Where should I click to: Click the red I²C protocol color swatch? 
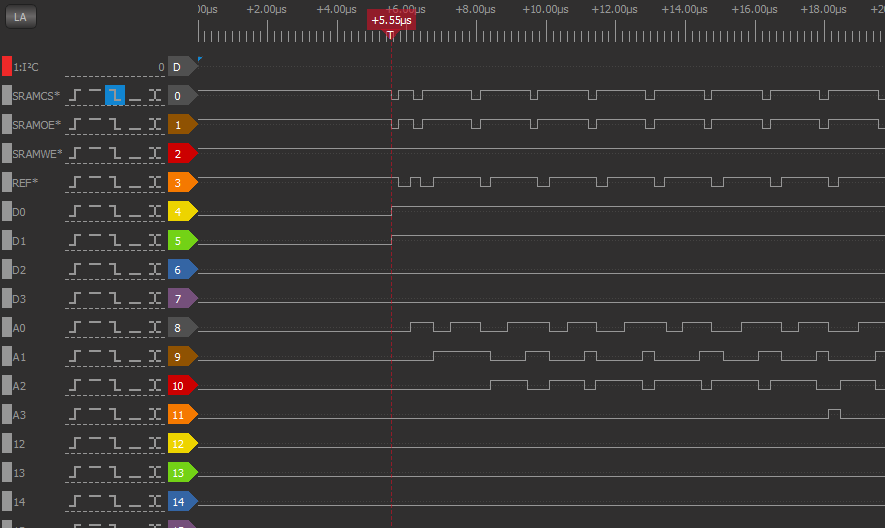[x=7, y=67]
